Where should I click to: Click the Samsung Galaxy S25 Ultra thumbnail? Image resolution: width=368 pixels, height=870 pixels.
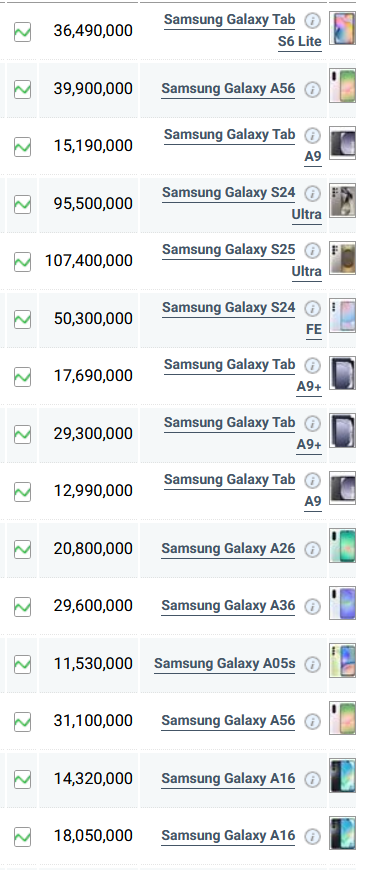(342, 258)
